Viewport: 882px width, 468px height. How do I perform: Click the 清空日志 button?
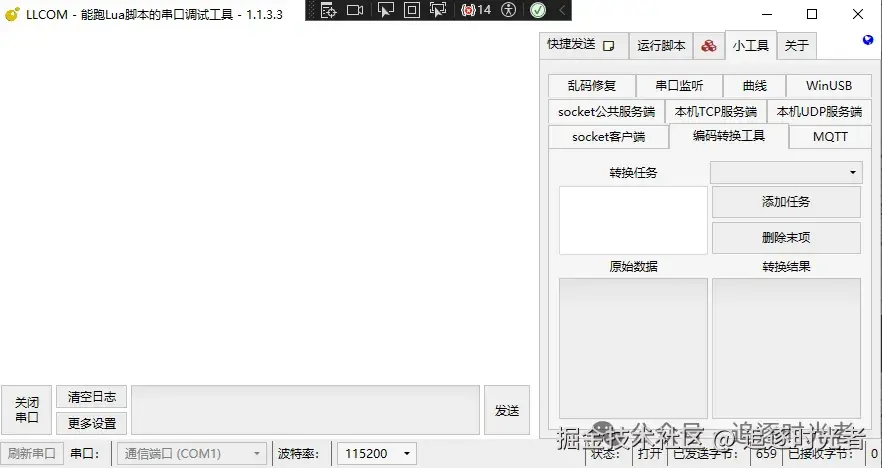[x=92, y=397]
